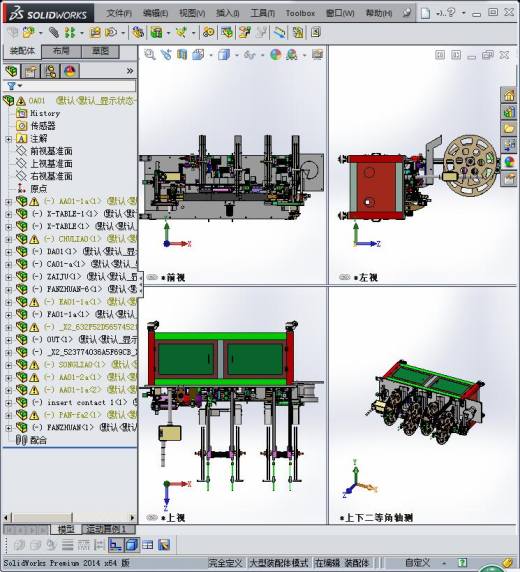Switch to the 运动算例1 tab
This screenshot has height=572, width=520.
[x=109, y=529]
